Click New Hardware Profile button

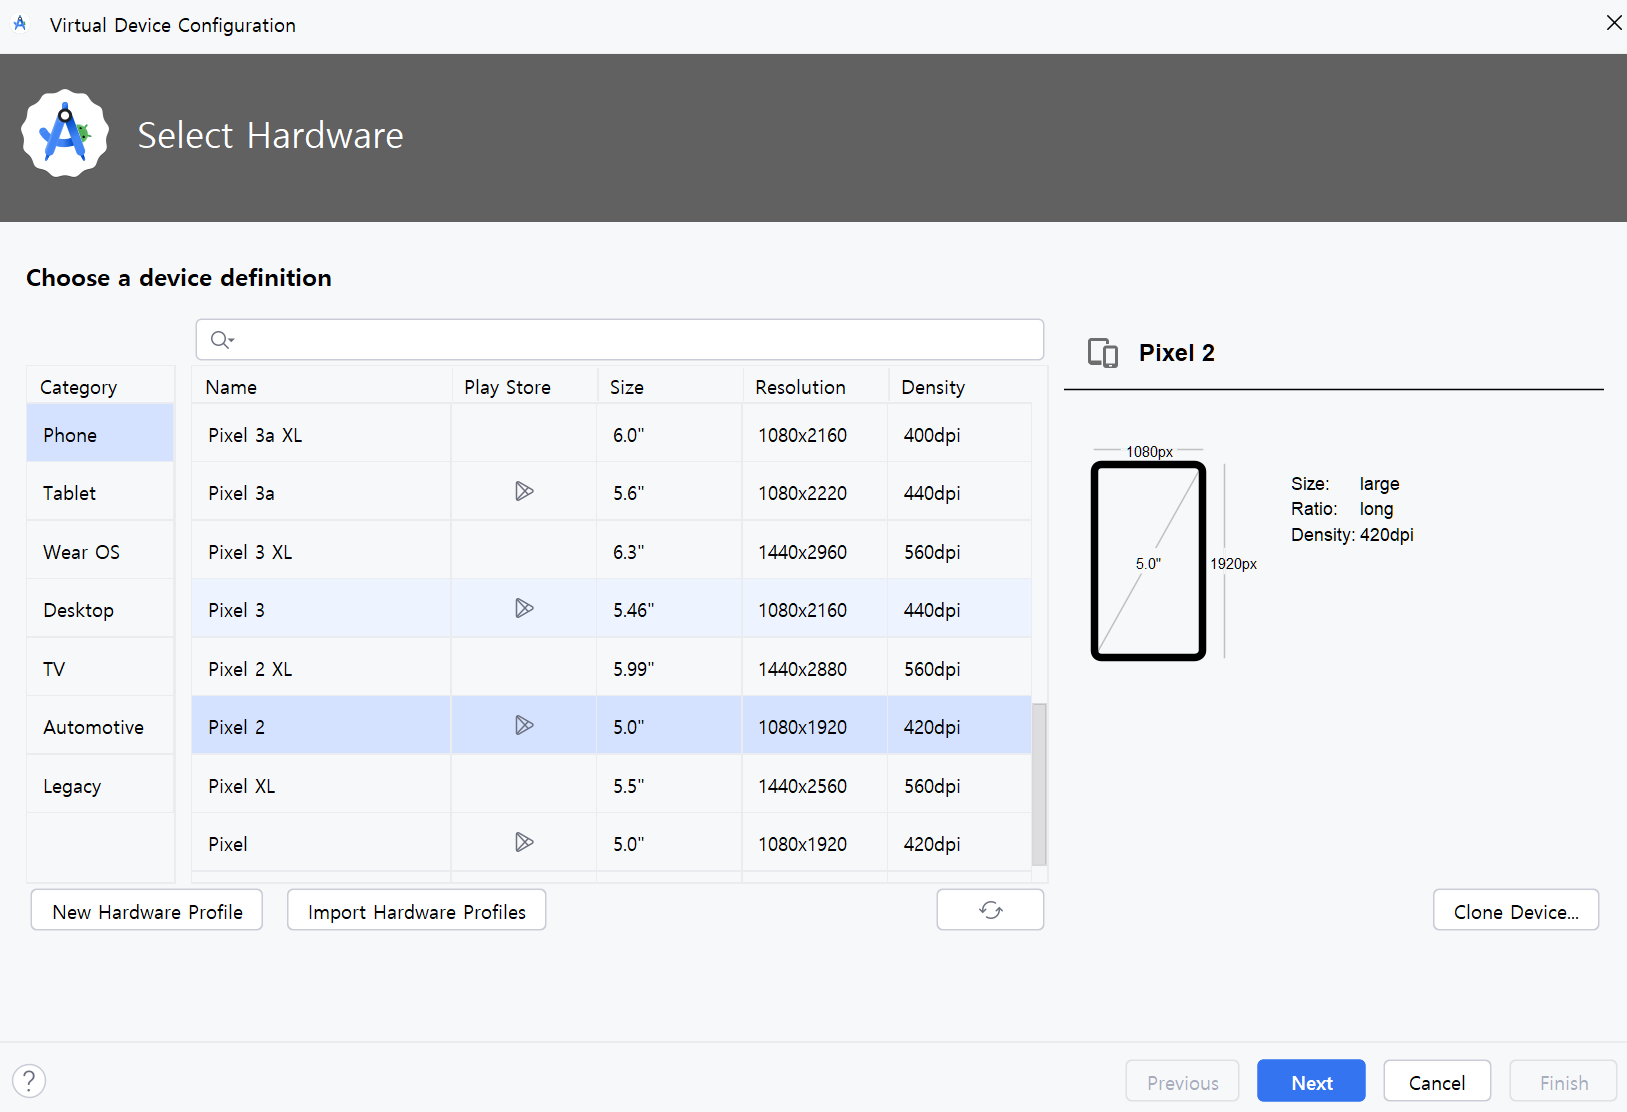coord(147,910)
